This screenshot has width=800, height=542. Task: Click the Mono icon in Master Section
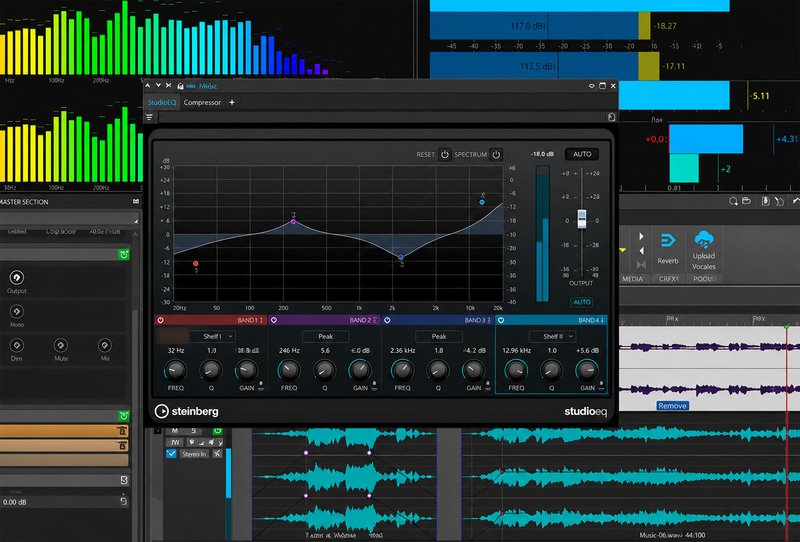click(17, 311)
